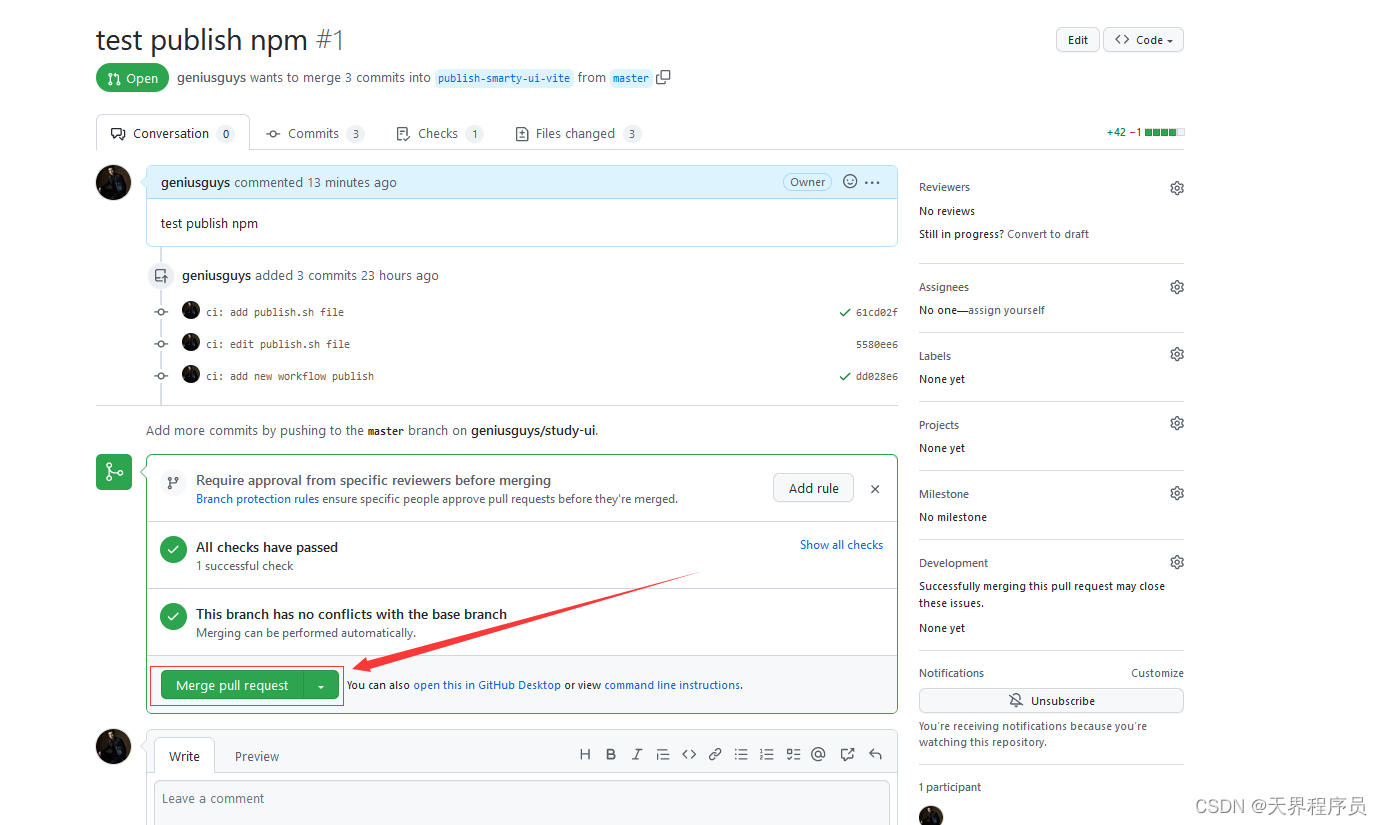
Task: Click check mark status of commit 61cd02f
Action: (x=845, y=312)
